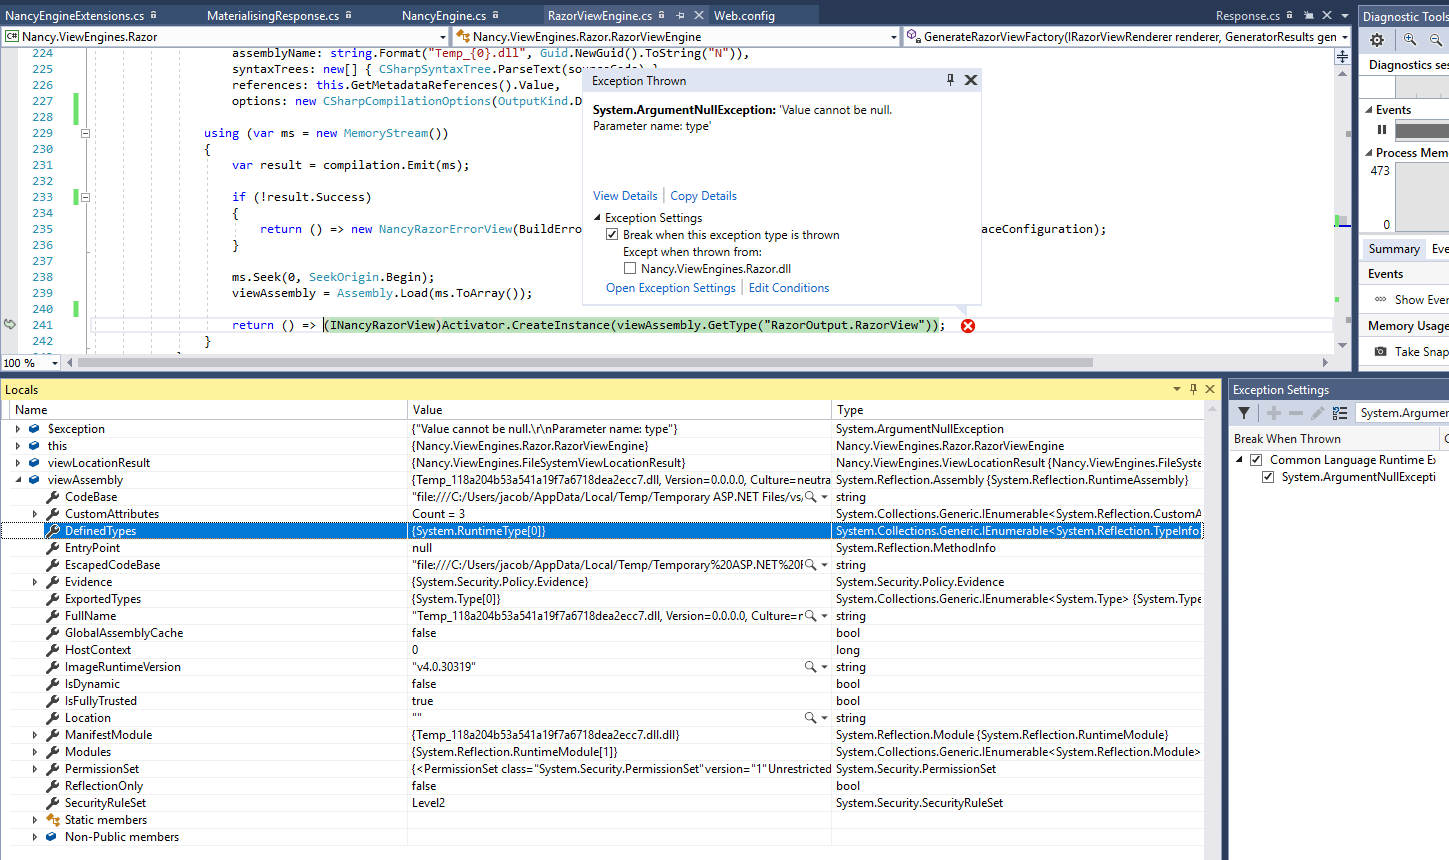Open the editor zoom level dropdown
This screenshot has width=1449, height=860.
pos(55,363)
